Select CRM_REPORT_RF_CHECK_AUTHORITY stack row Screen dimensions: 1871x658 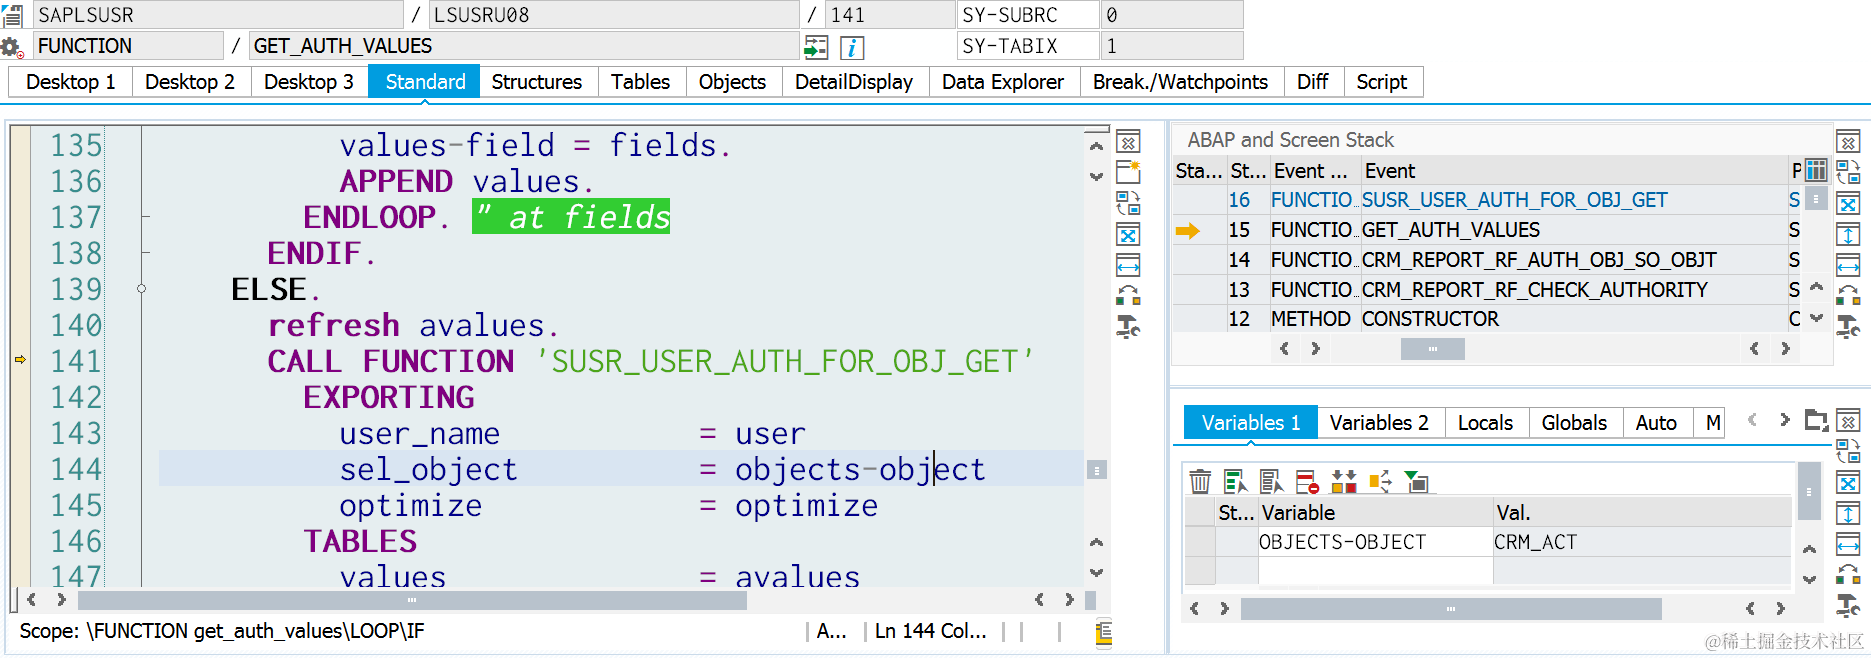coord(1486,290)
